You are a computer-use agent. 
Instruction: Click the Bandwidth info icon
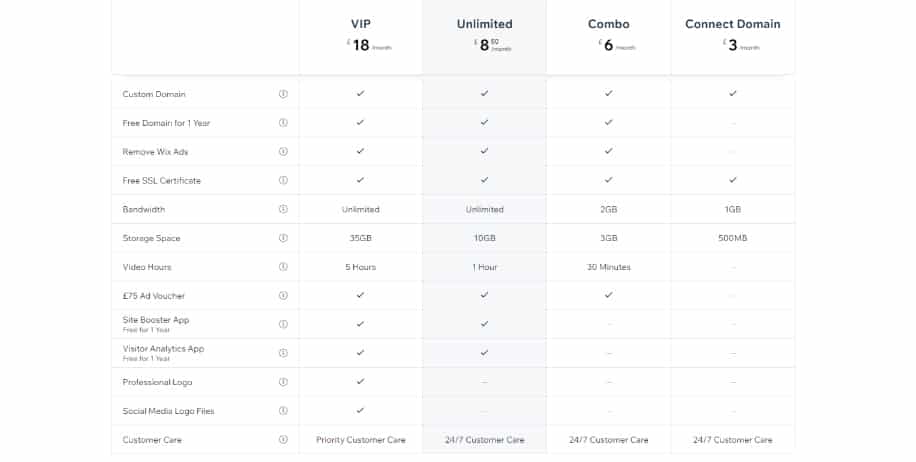coord(283,209)
